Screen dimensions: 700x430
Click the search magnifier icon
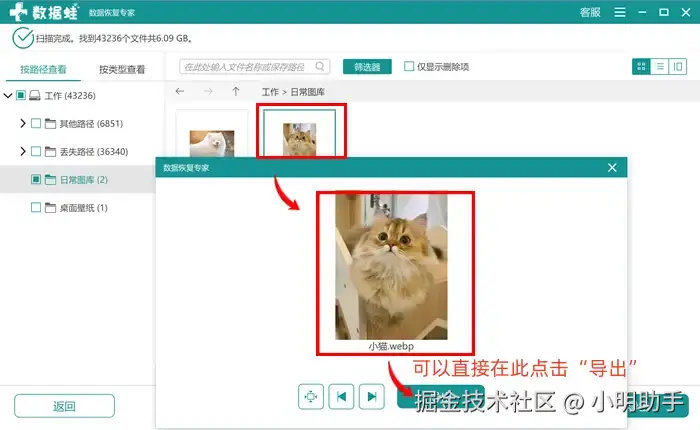tap(320, 67)
